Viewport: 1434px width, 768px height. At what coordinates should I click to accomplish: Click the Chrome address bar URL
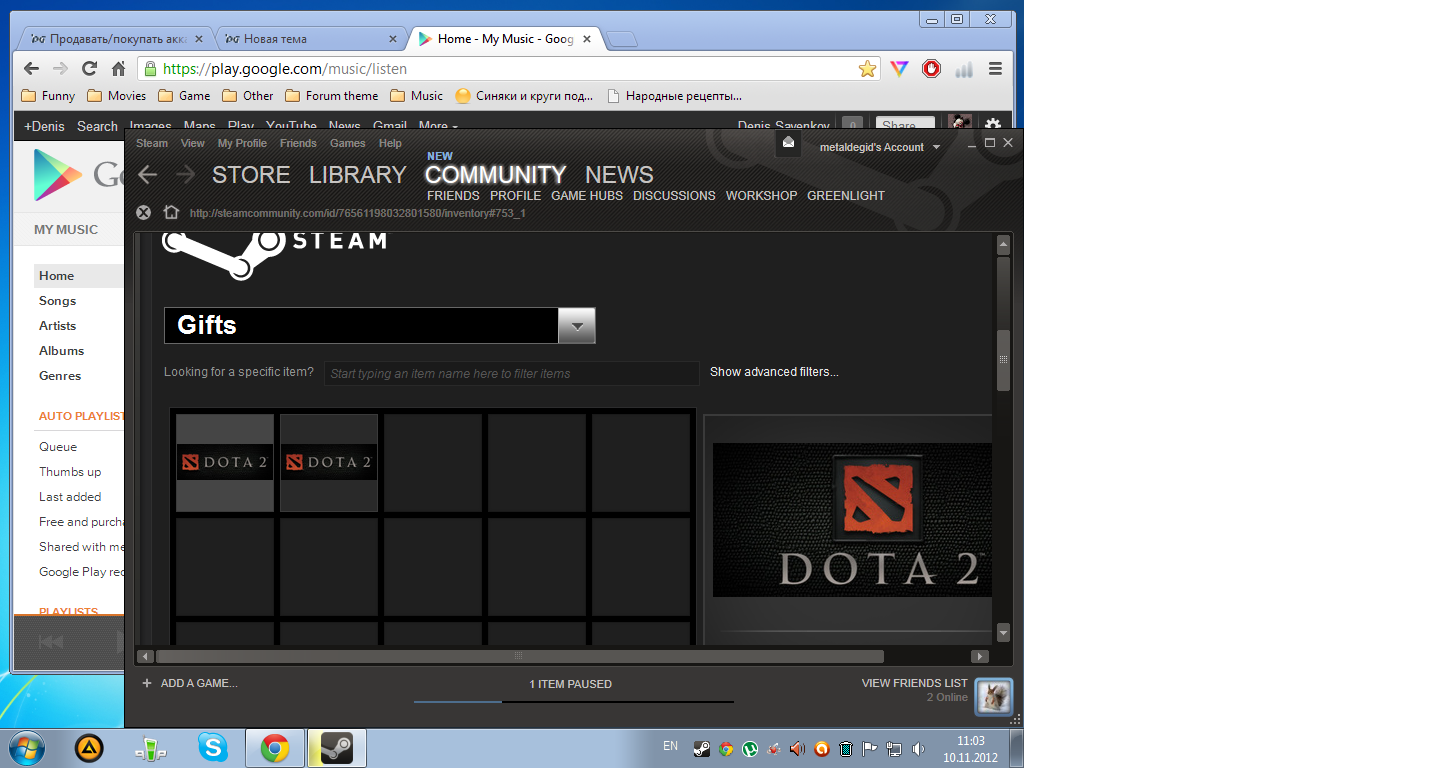click(285, 69)
